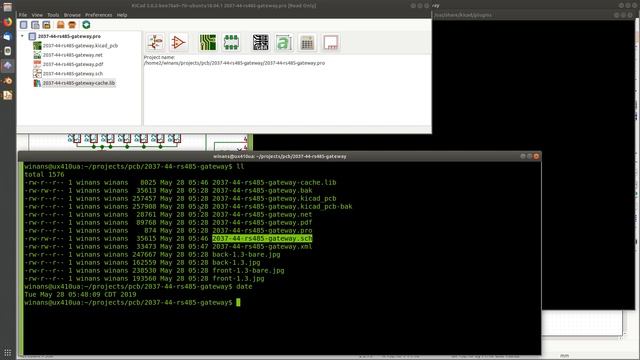Open the Help menu in KiCad
The height and width of the screenshot is (360, 640).
point(122,15)
